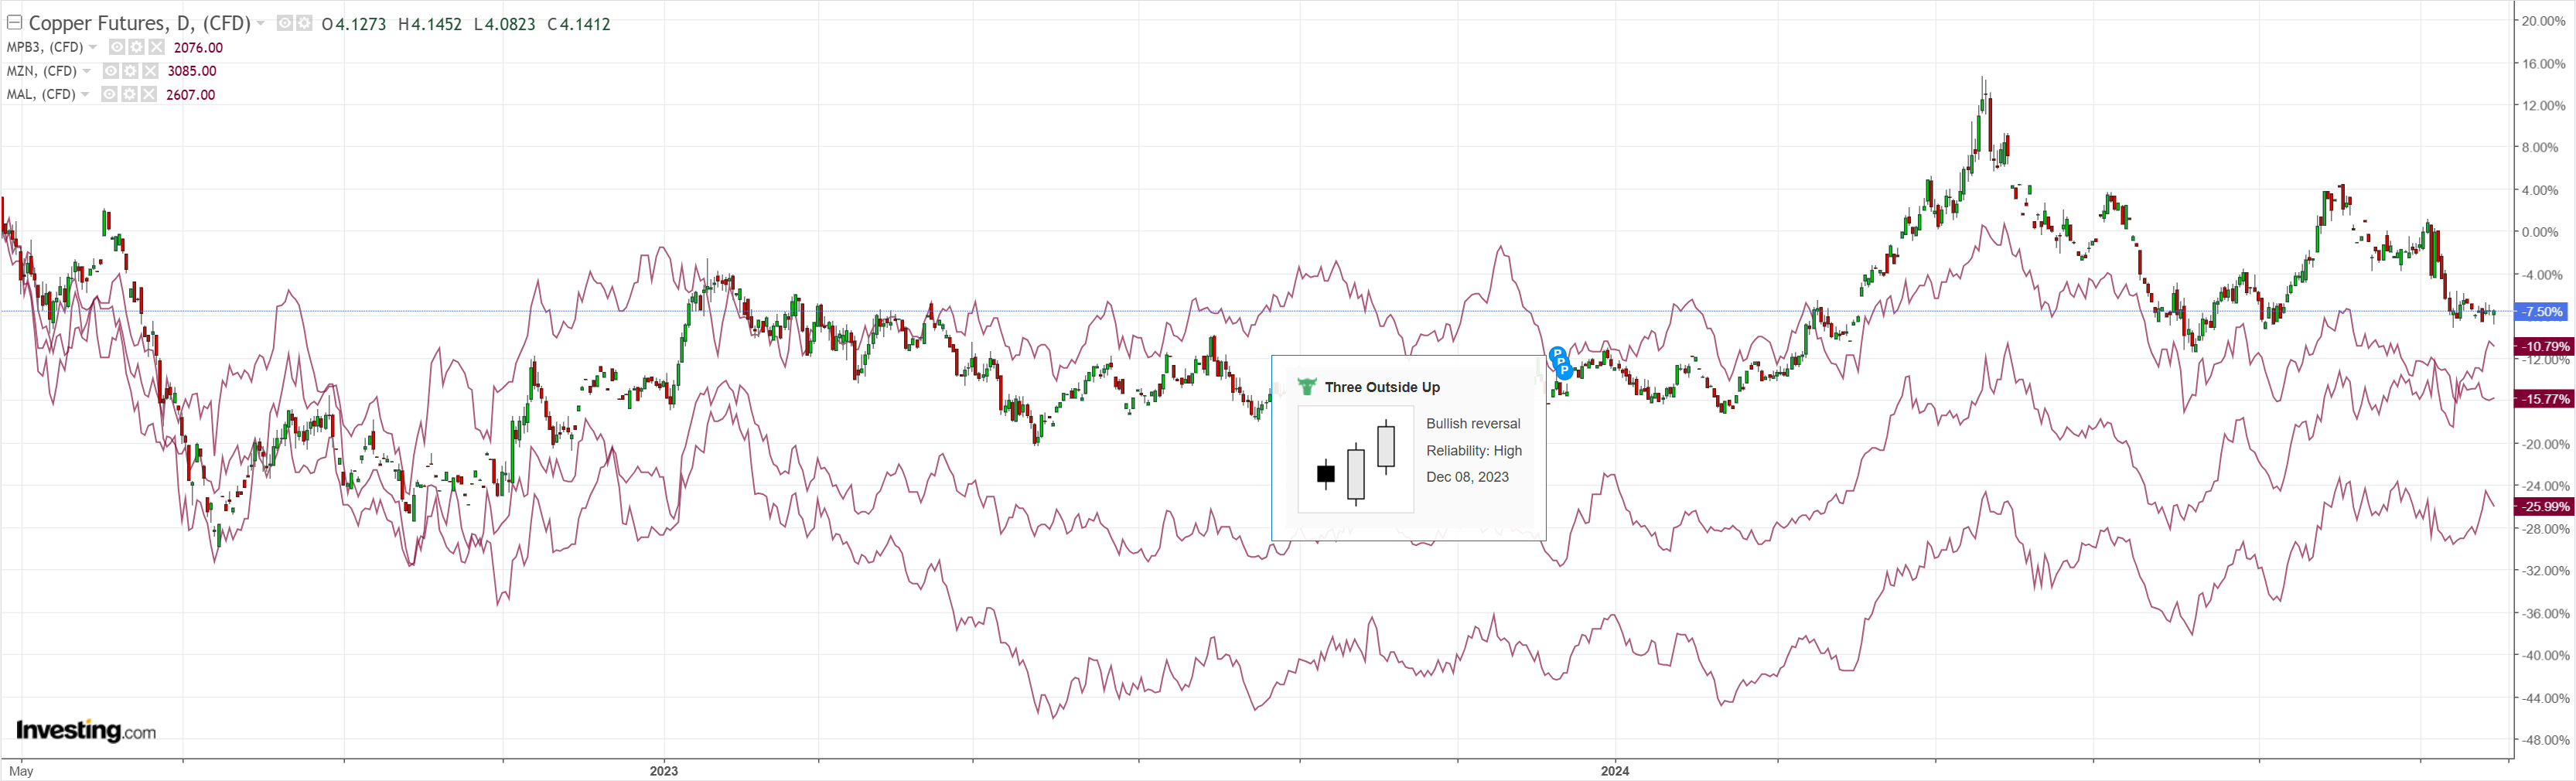Viewport: 2576px width, 781px height.
Task: Click the Investing.com logo link
Action: click(x=86, y=730)
